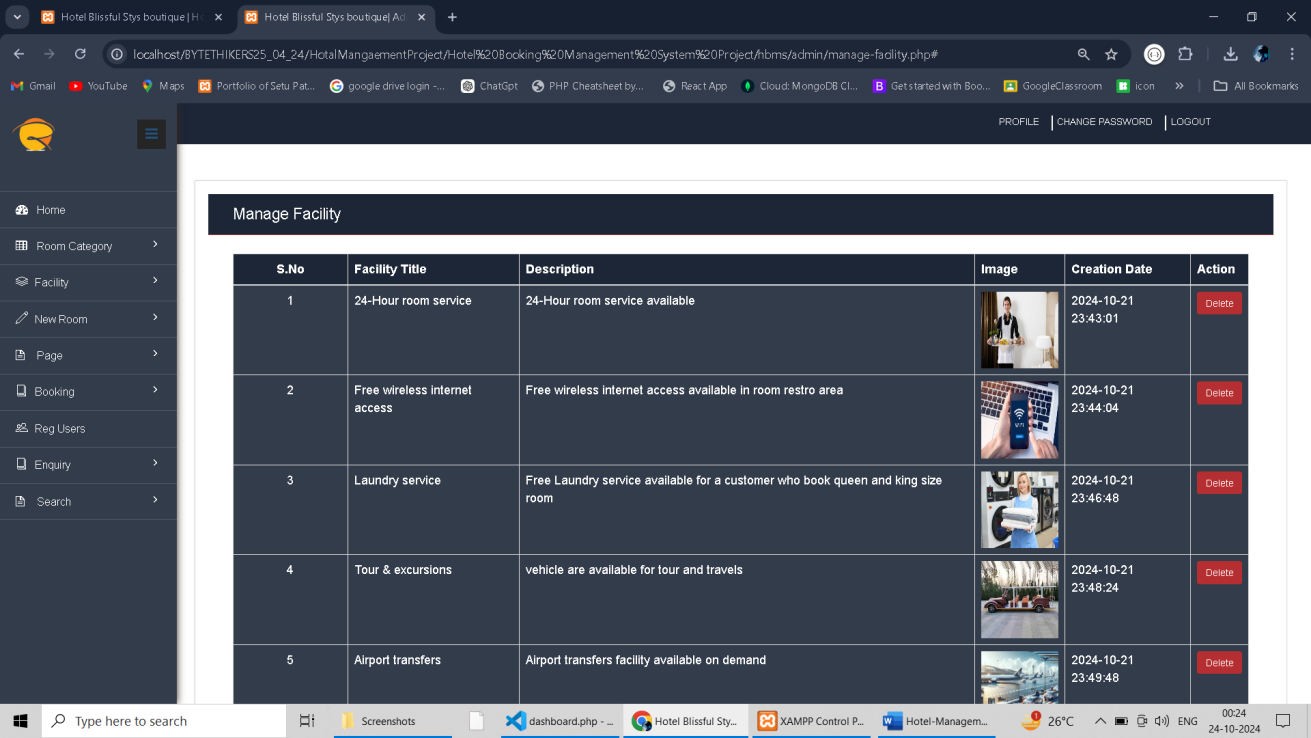Show hidden system tray icons
The image size is (1311, 738).
click(x=1100, y=721)
